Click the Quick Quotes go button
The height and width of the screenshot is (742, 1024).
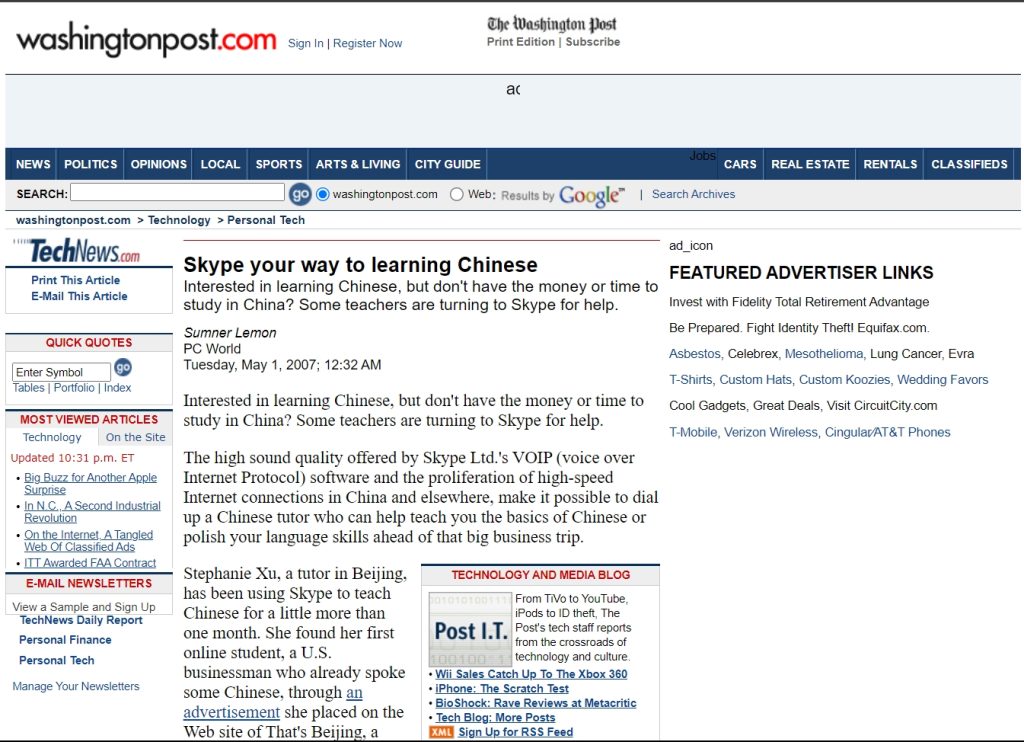(x=123, y=368)
